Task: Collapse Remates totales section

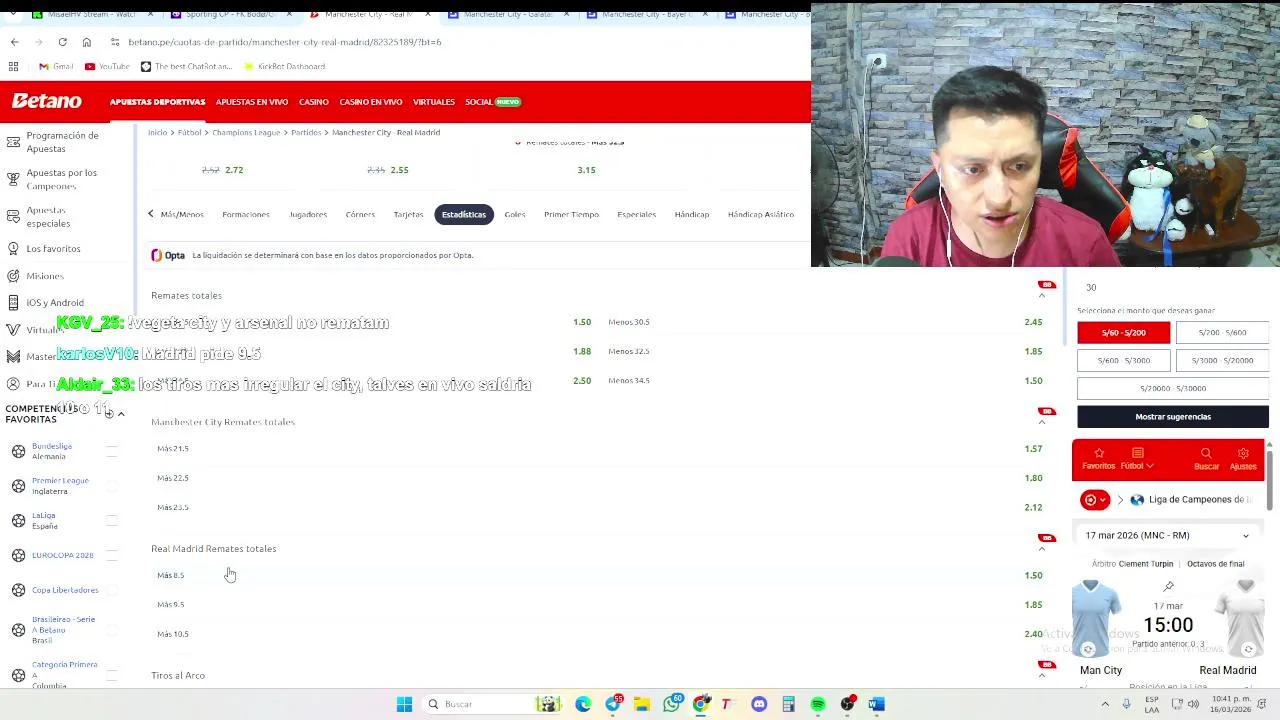Action: click(1042, 296)
